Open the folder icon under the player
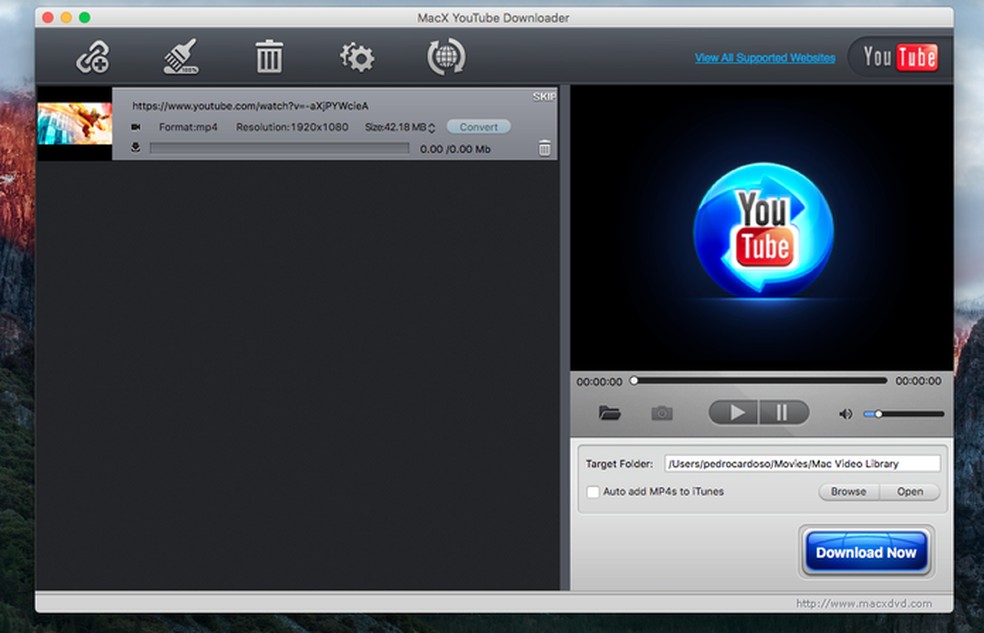The image size is (984, 633). 609,413
